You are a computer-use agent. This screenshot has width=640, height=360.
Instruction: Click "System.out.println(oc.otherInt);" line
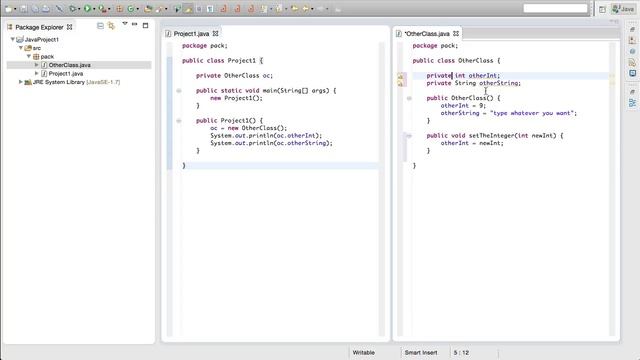(x=266, y=136)
